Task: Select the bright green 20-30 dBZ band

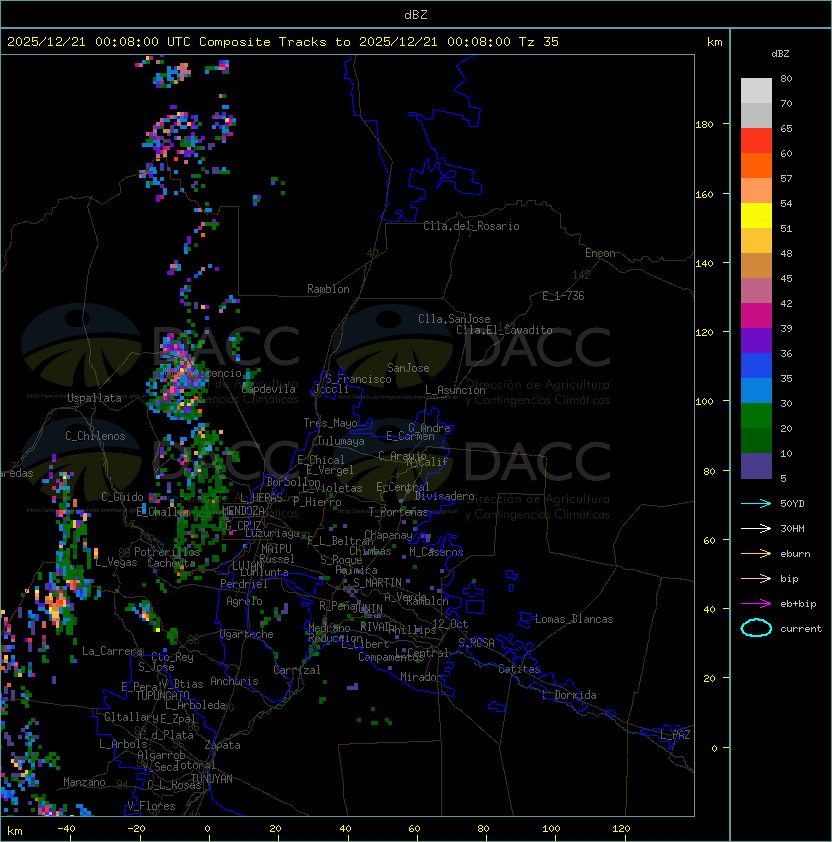Action: coord(756,416)
